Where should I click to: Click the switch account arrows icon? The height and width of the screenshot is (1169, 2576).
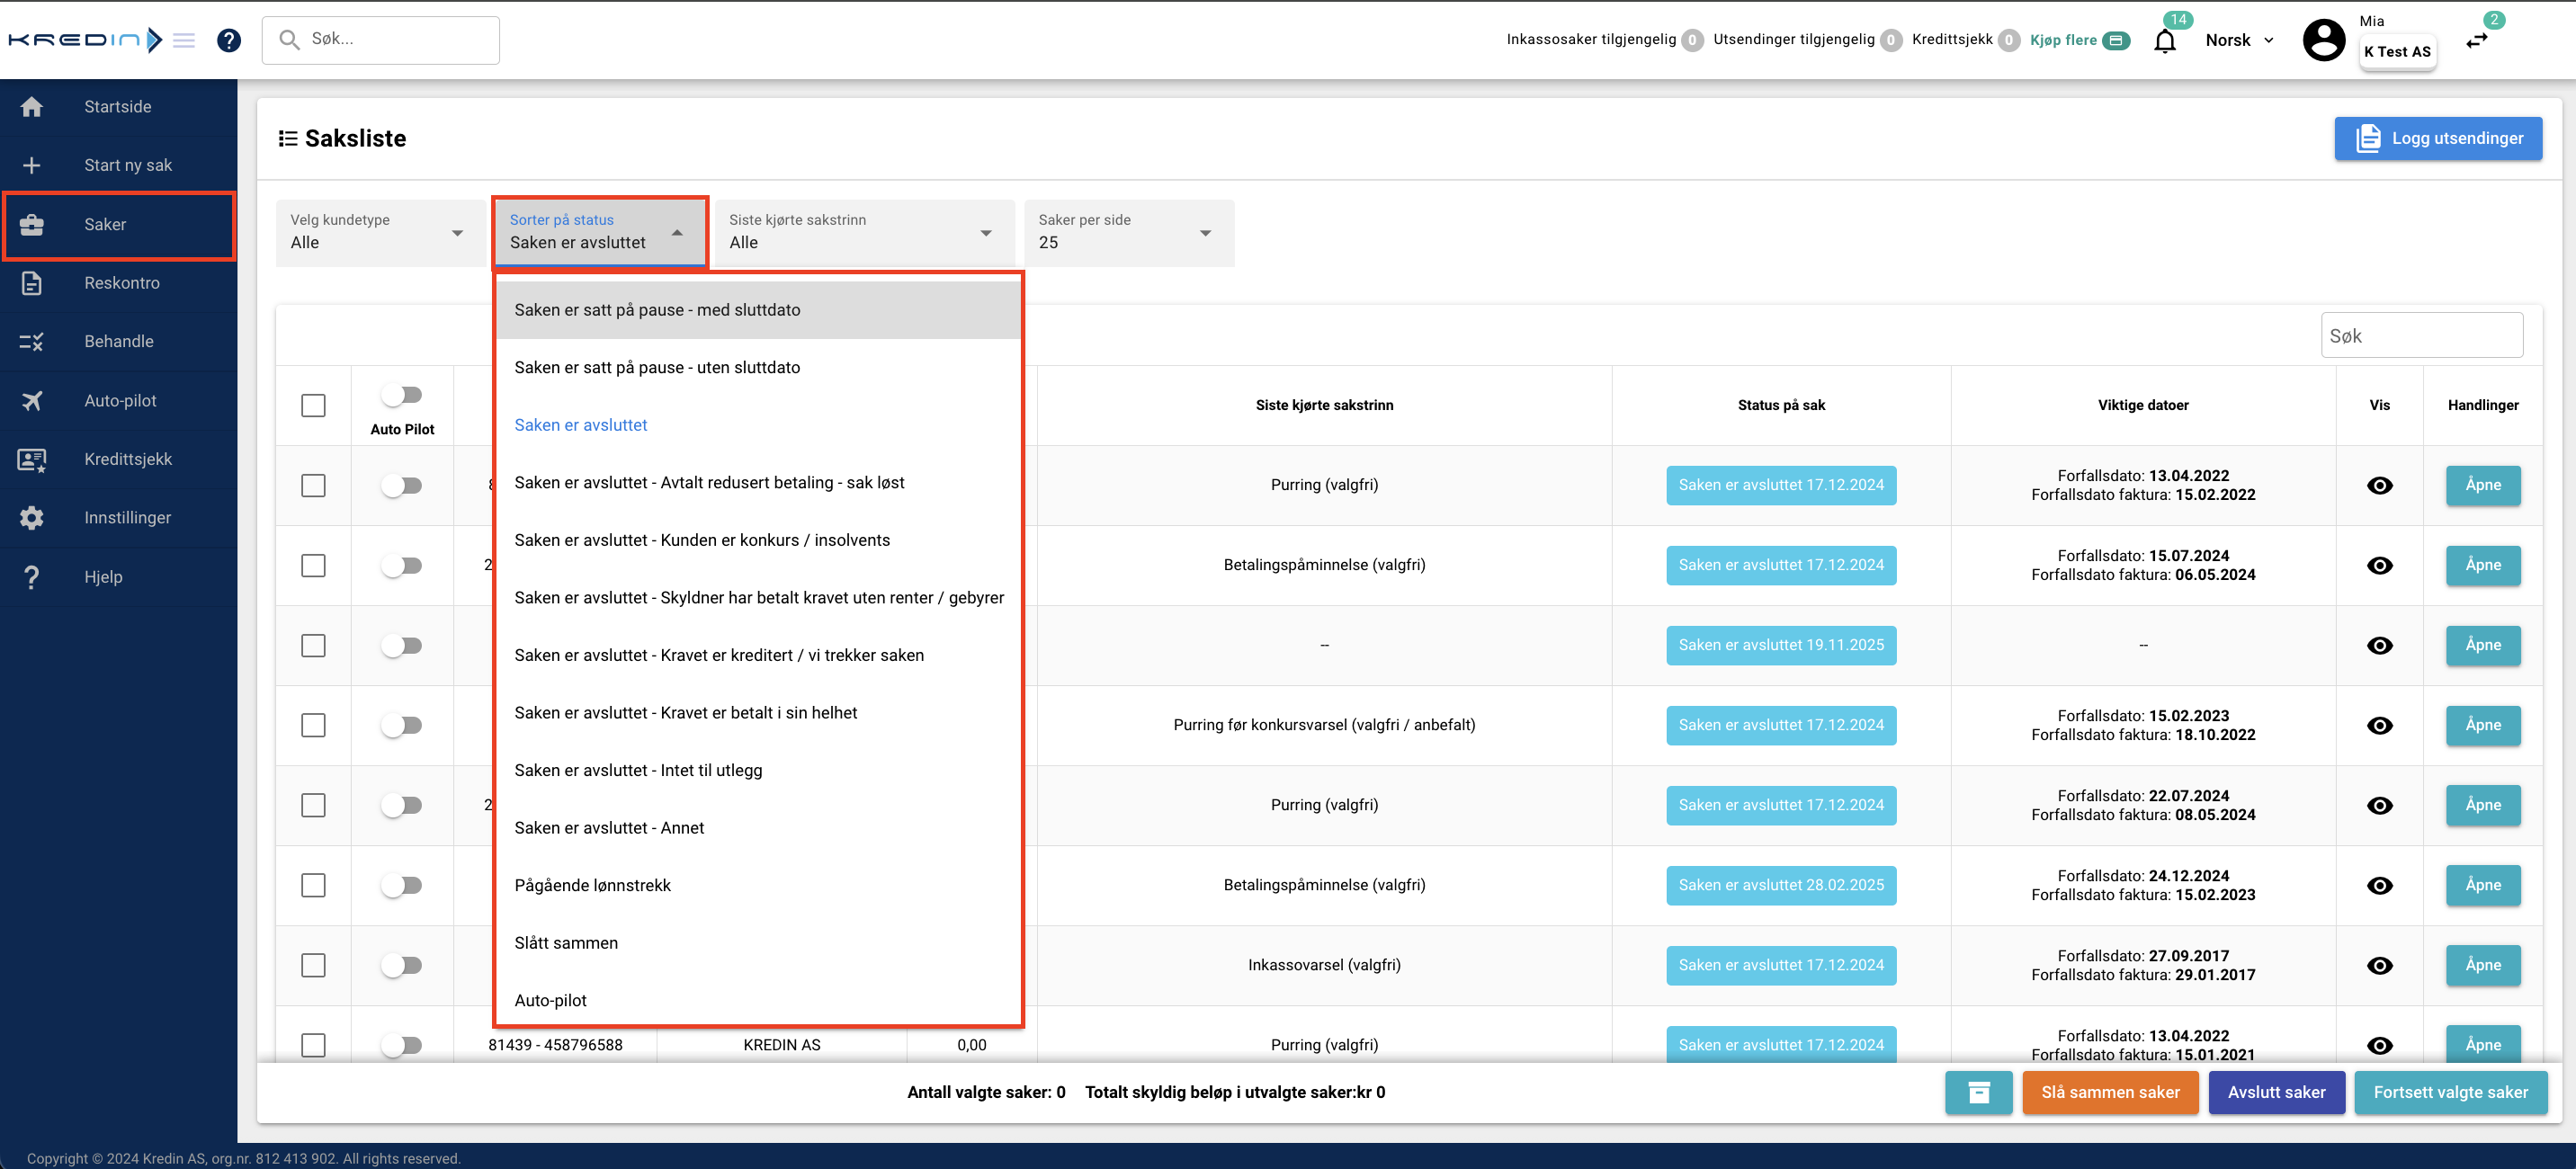[2476, 41]
